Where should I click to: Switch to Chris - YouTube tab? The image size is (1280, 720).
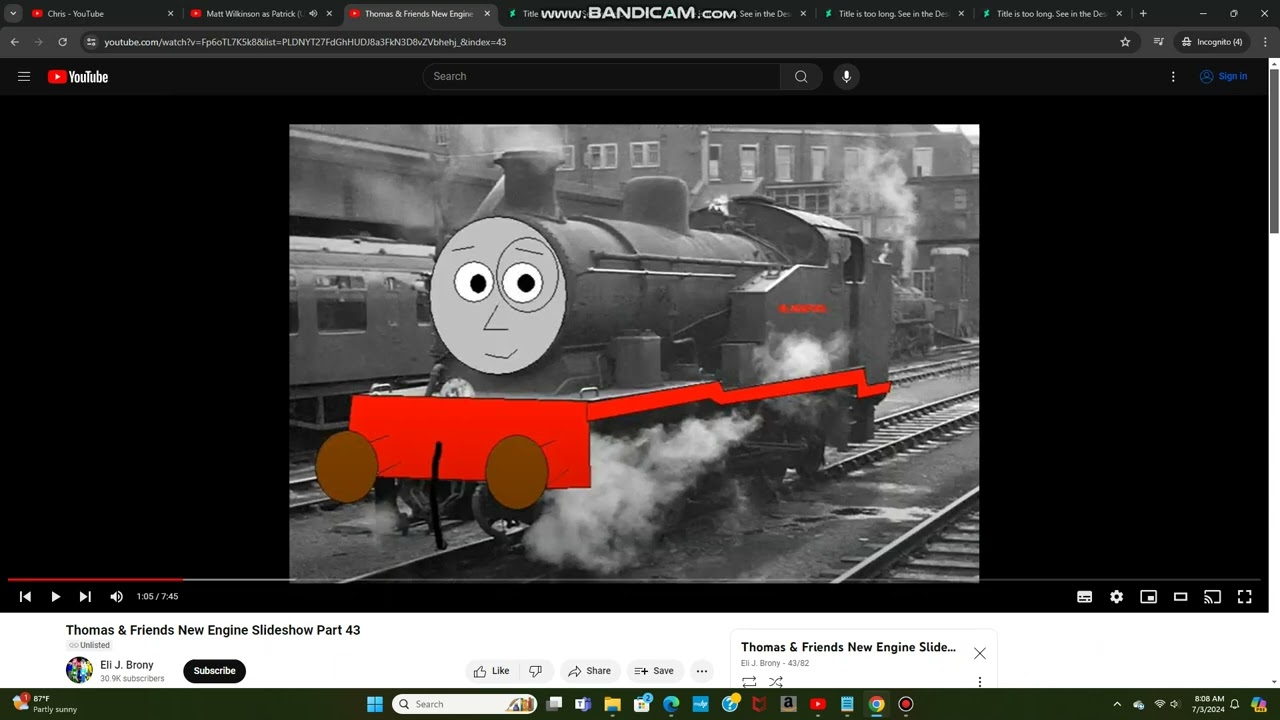tap(100, 14)
